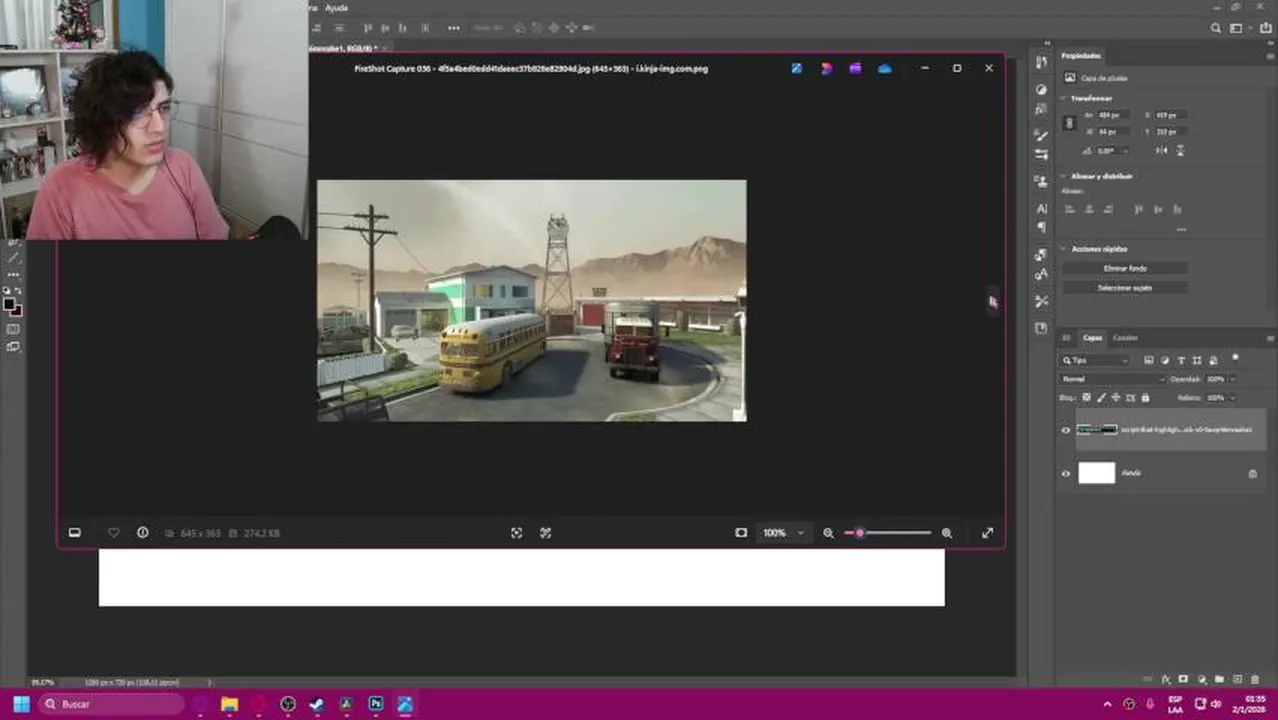Mark image as favorite with heart icon
This screenshot has height=720, width=1278.
[113, 533]
